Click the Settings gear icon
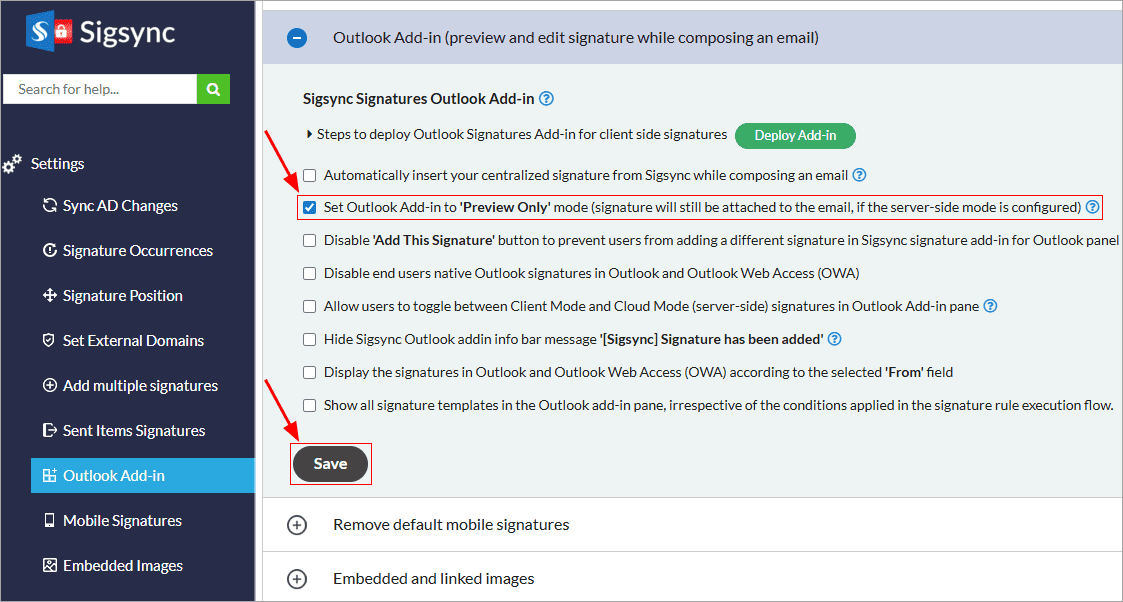Viewport: 1123px width, 602px height. tap(13, 164)
